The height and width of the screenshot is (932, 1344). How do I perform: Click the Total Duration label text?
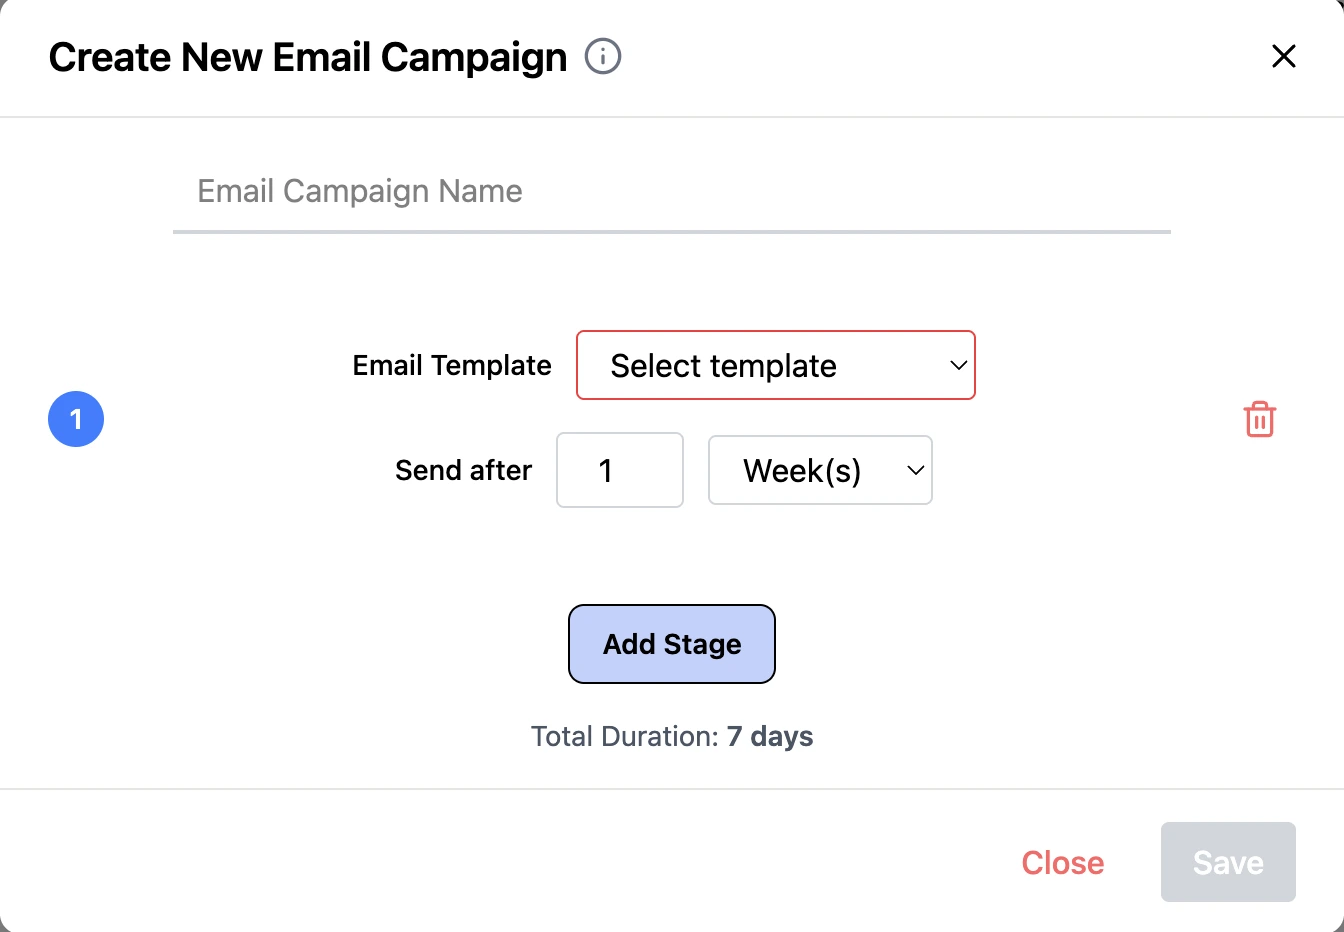624,737
